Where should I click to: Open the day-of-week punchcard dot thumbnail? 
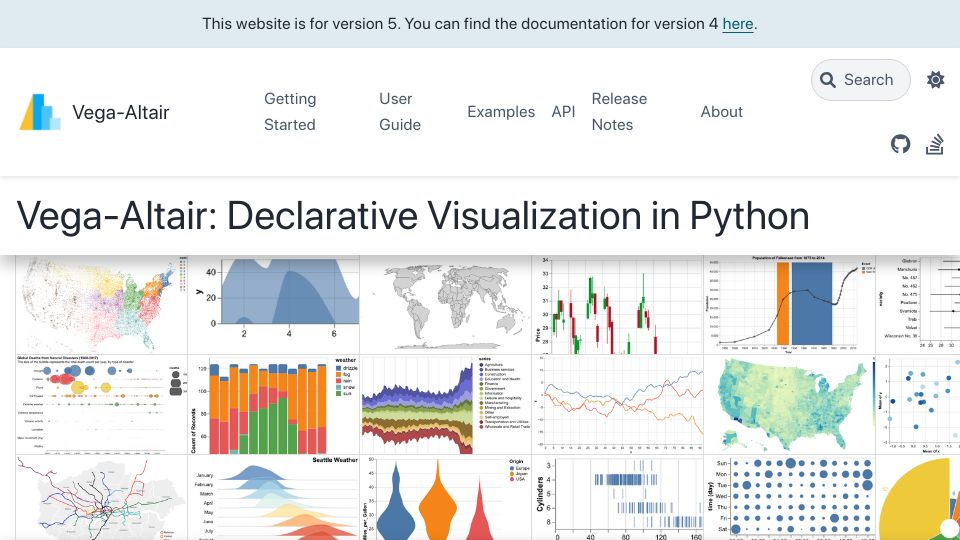point(790,497)
